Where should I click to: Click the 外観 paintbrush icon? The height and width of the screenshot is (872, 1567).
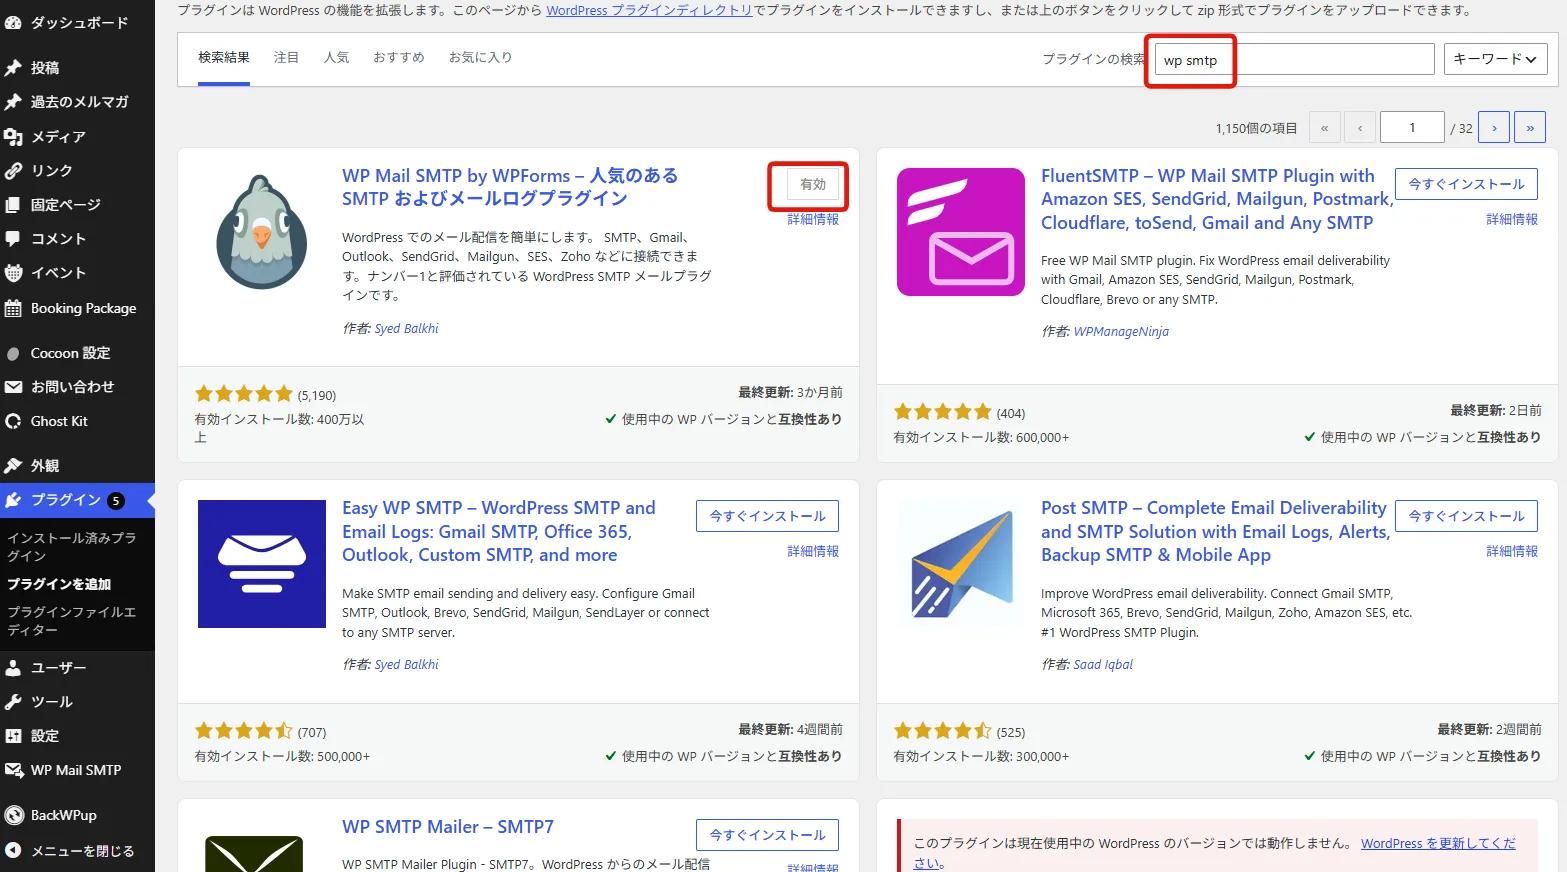coord(13,466)
